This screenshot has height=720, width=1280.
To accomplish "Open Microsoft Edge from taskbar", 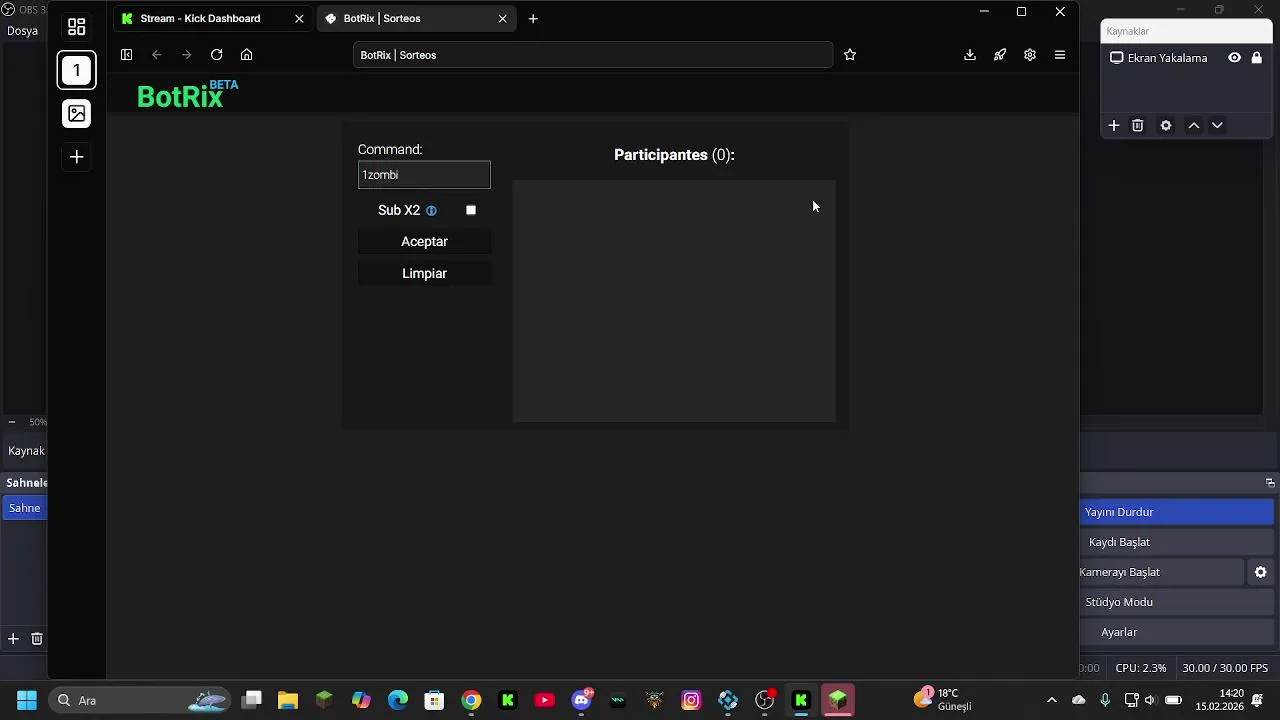I will (398, 700).
